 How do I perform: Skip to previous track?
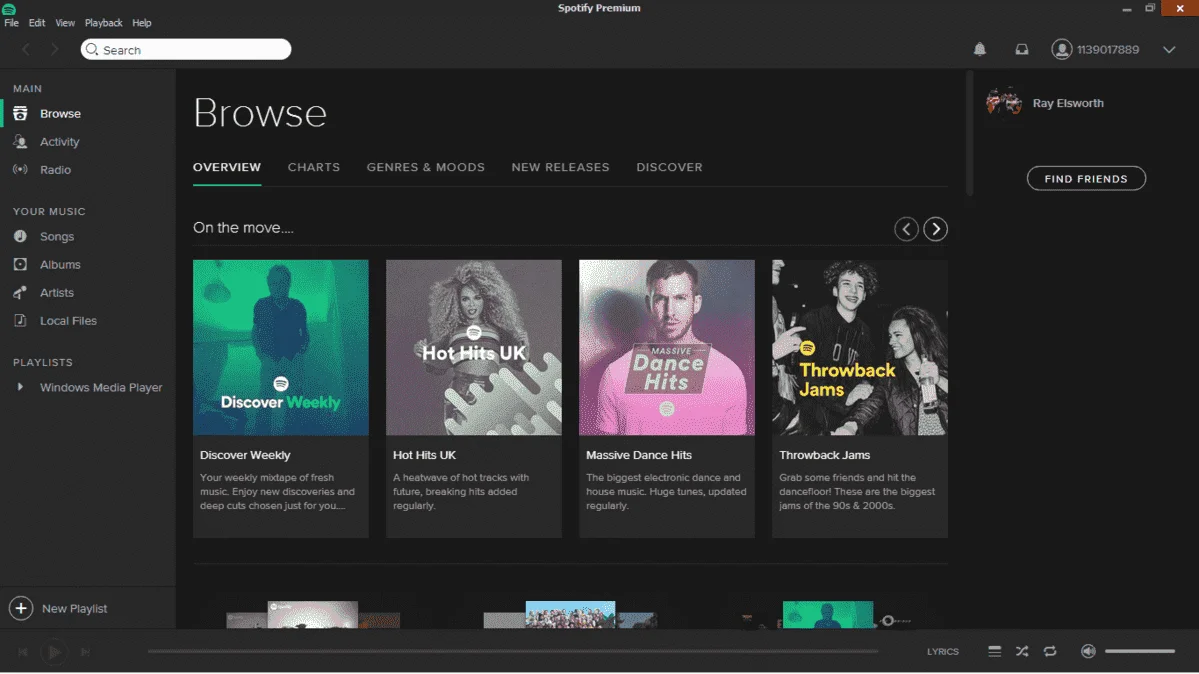tap(23, 652)
